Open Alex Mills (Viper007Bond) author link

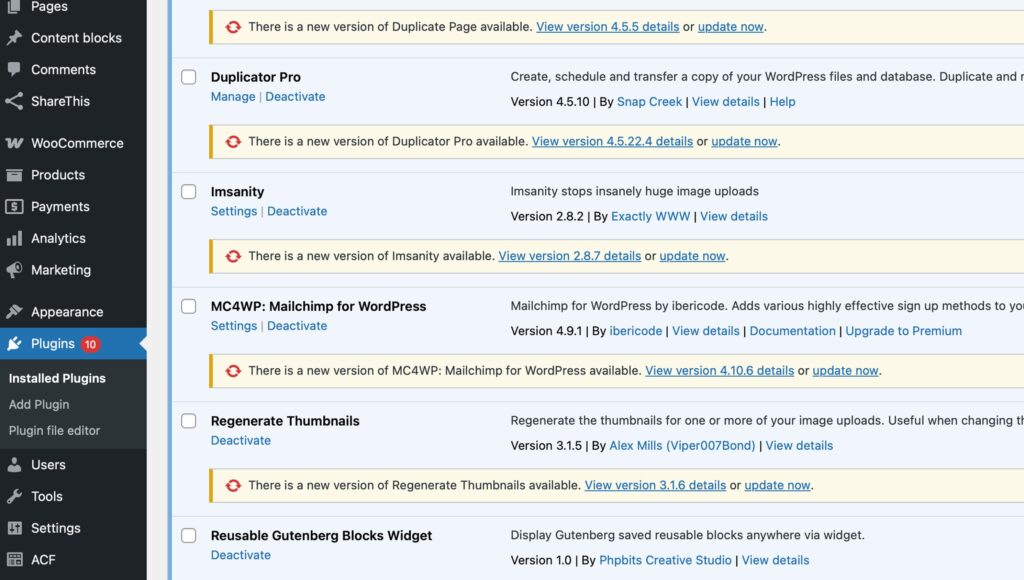[x=682, y=445]
